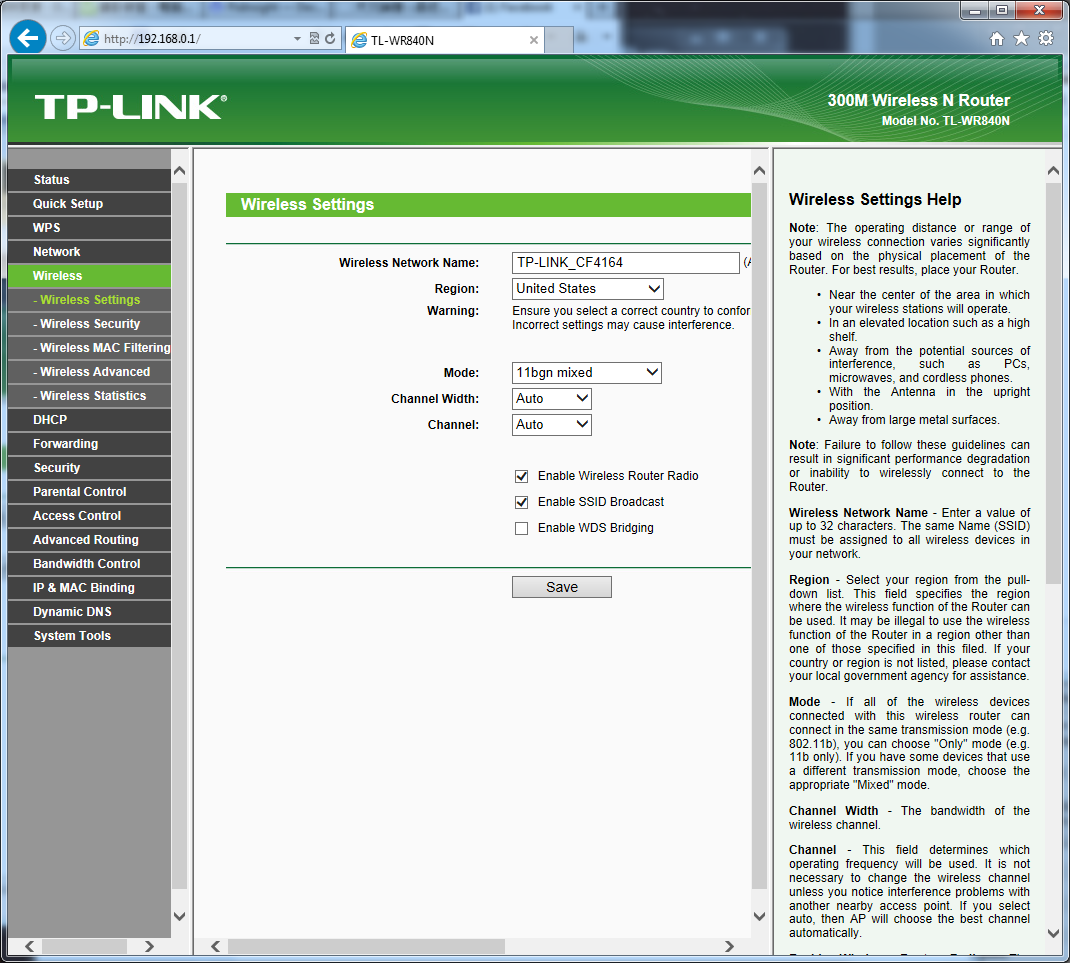Click the browser Forward arrow button
Screen dimensions: 1070x963
tap(62, 38)
